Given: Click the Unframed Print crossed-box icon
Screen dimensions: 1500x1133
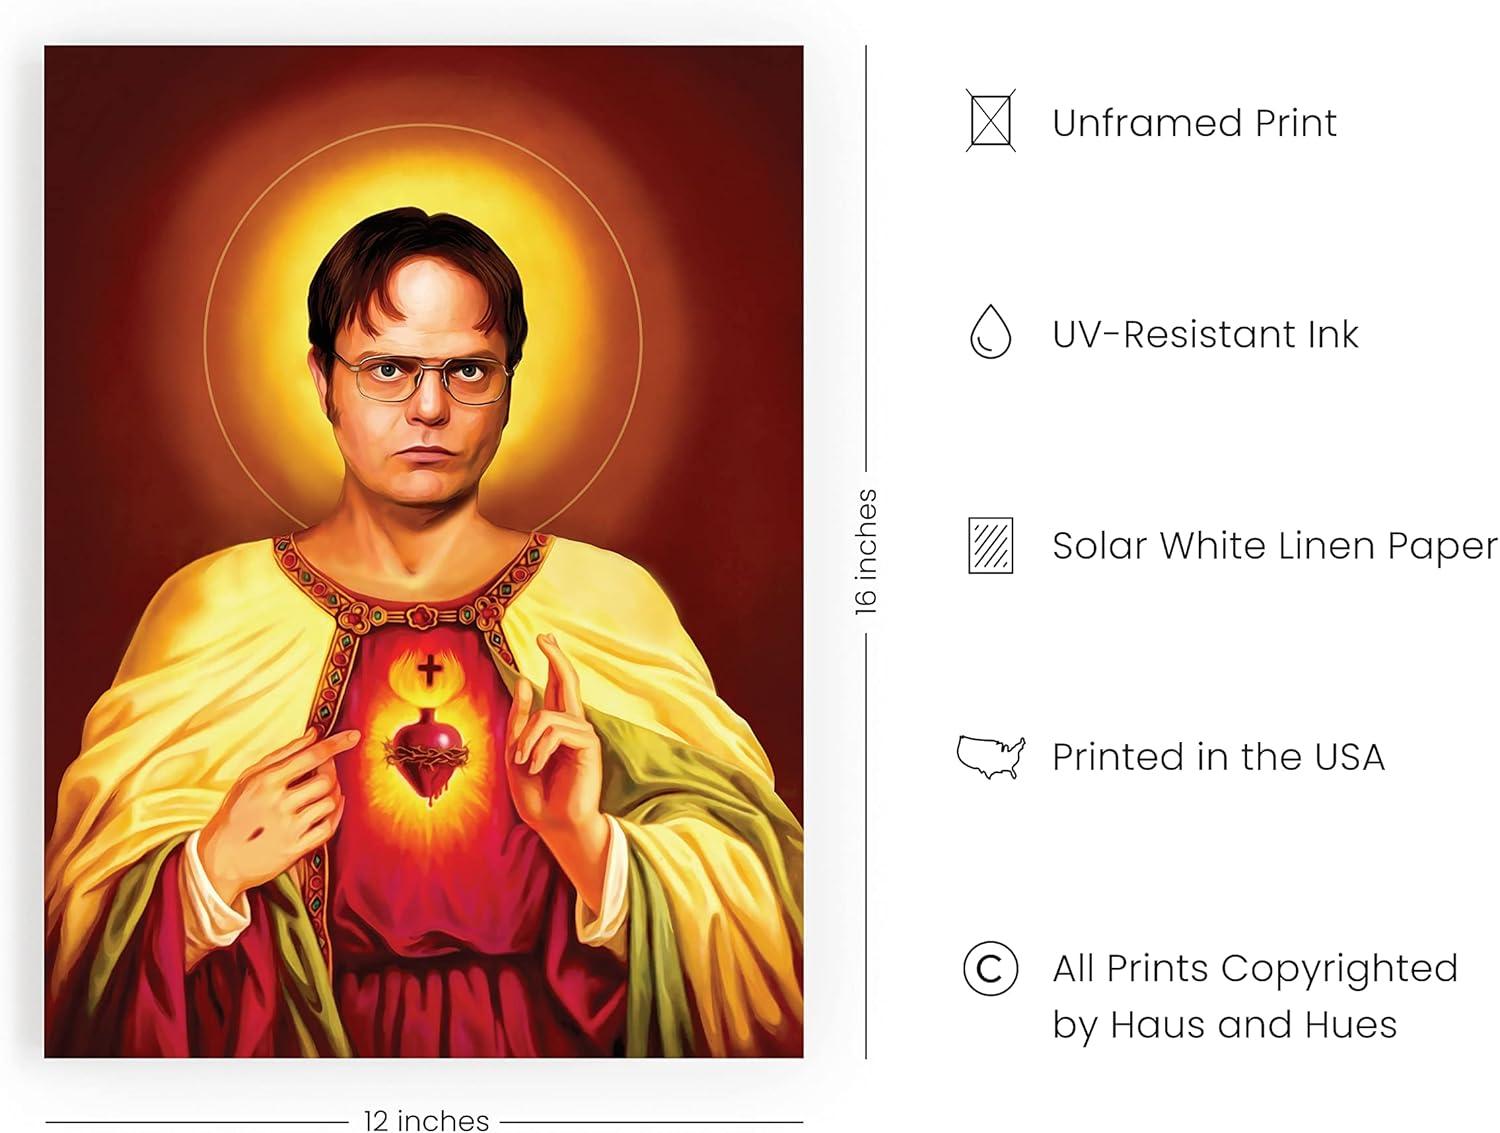Looking at the screenshot, I should click(x=990, y=121).
